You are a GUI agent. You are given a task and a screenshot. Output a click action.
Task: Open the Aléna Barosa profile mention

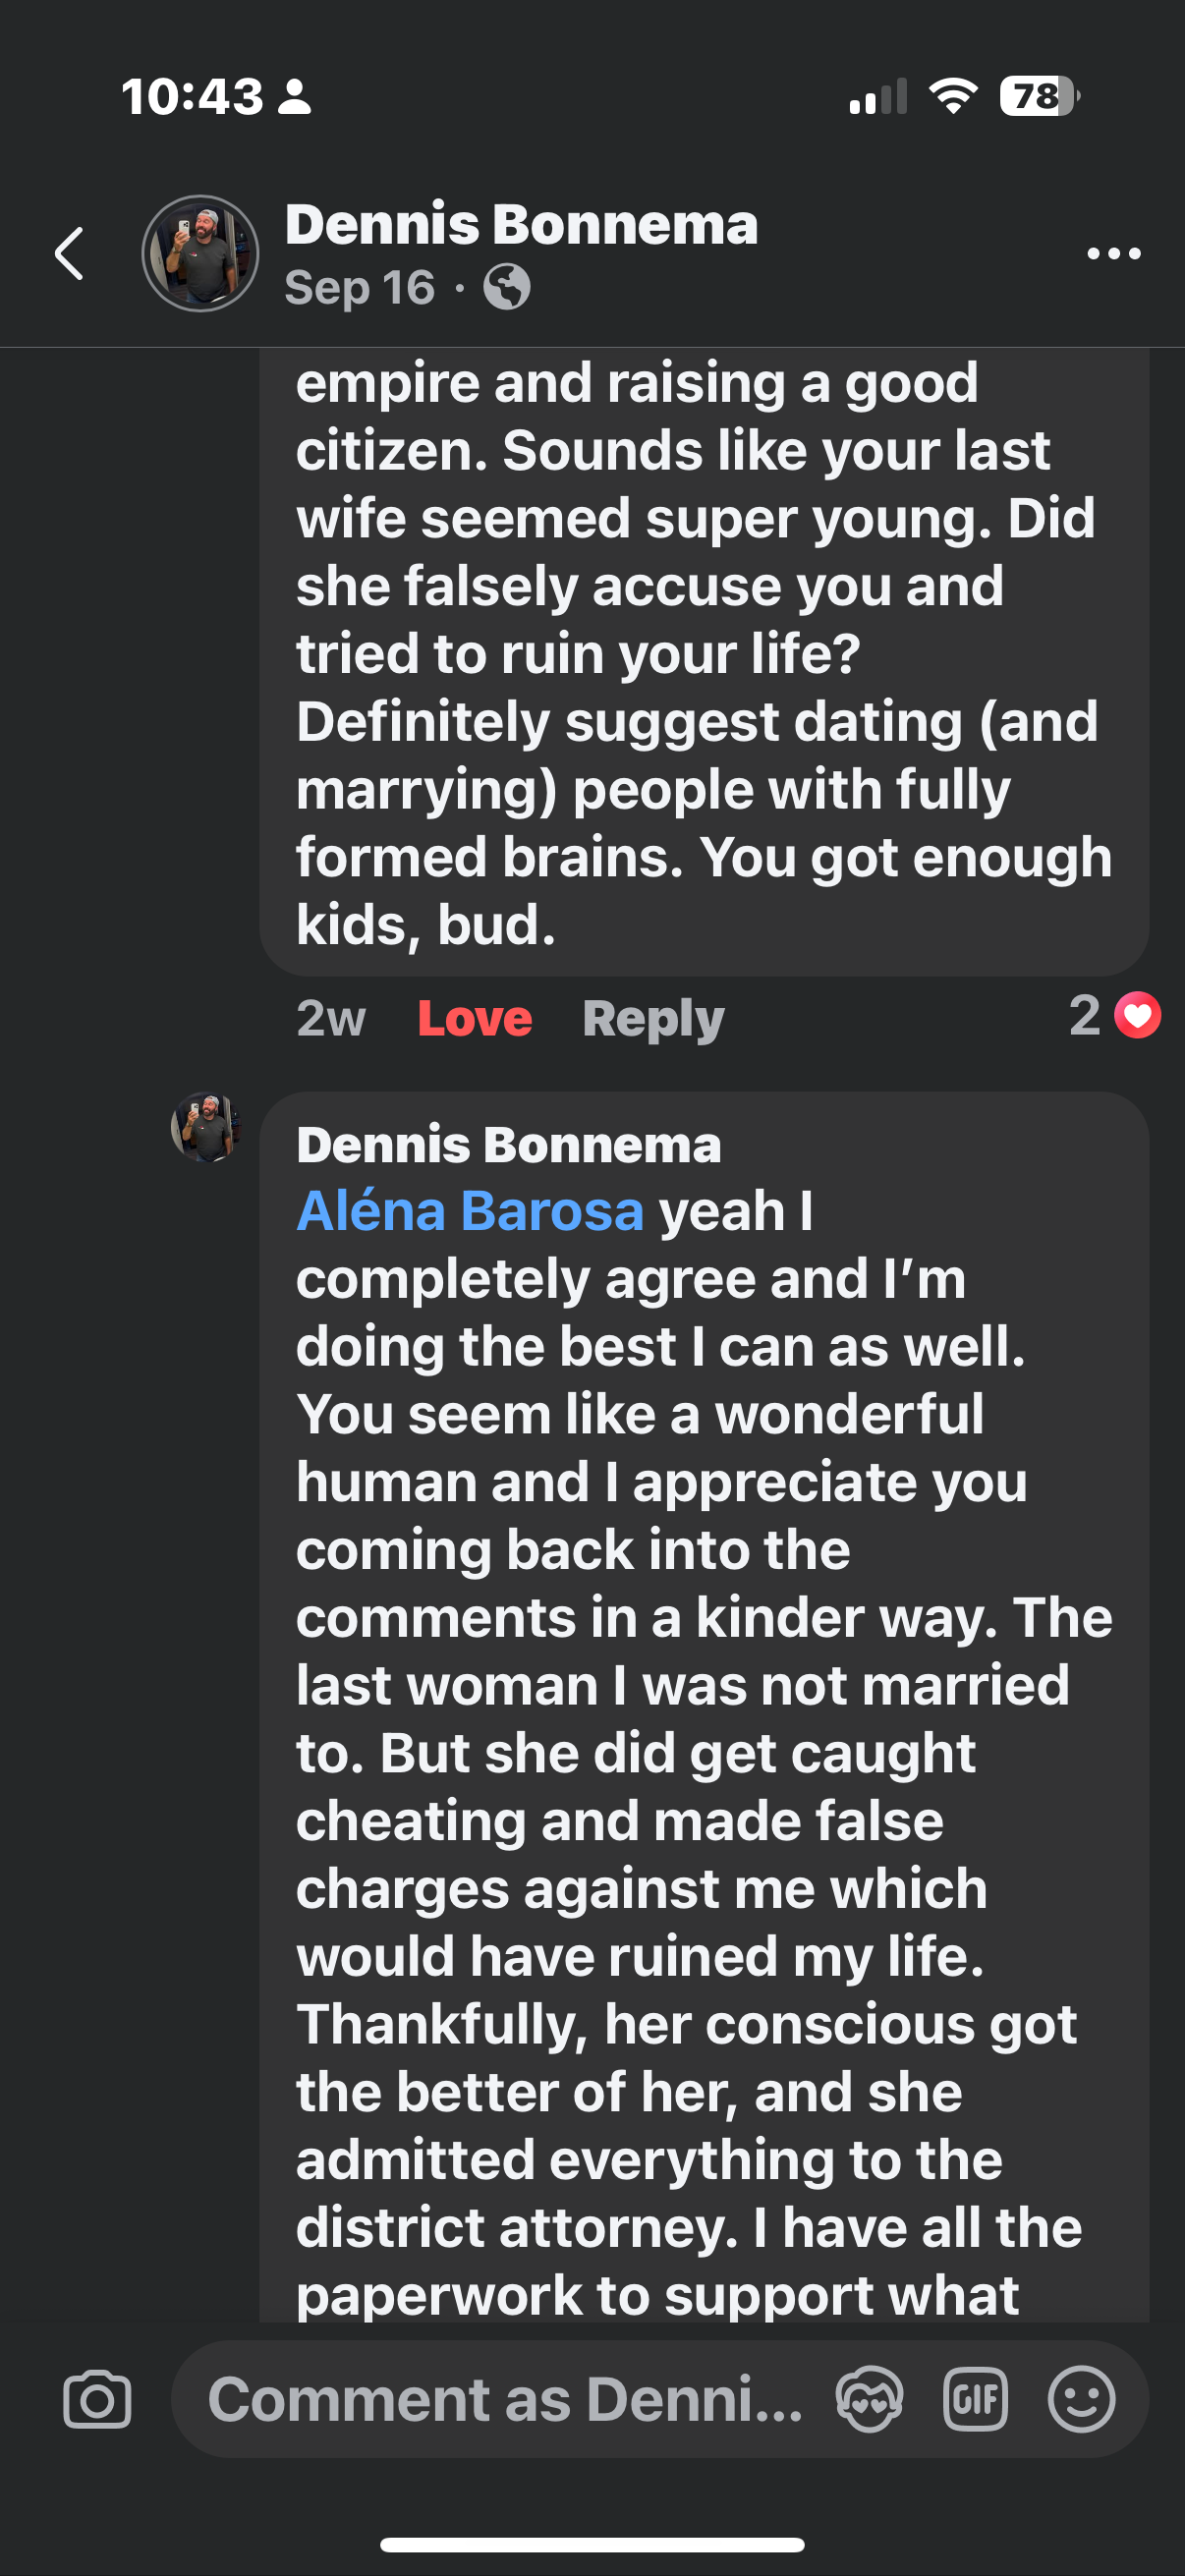coord(470,1211)
